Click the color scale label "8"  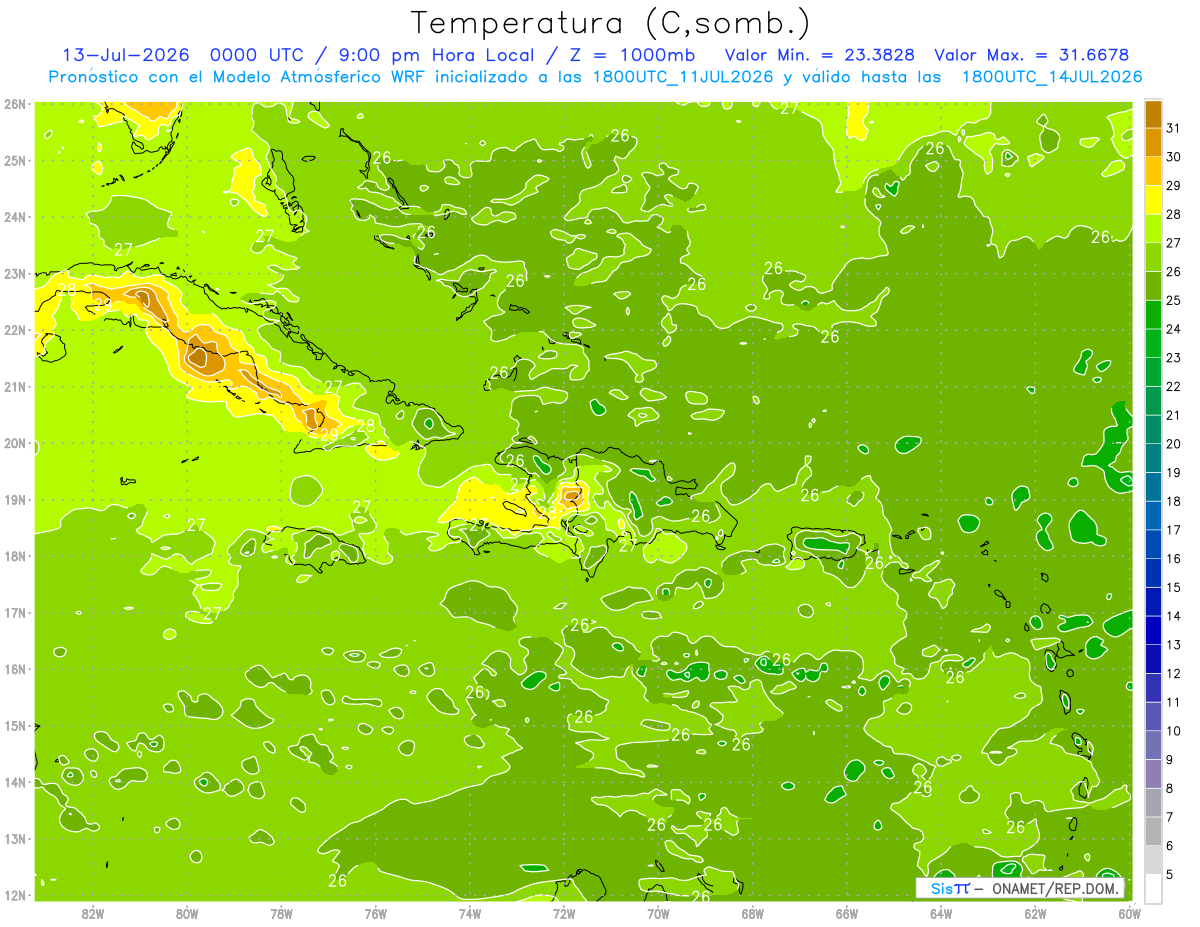tap(1171, 788)
